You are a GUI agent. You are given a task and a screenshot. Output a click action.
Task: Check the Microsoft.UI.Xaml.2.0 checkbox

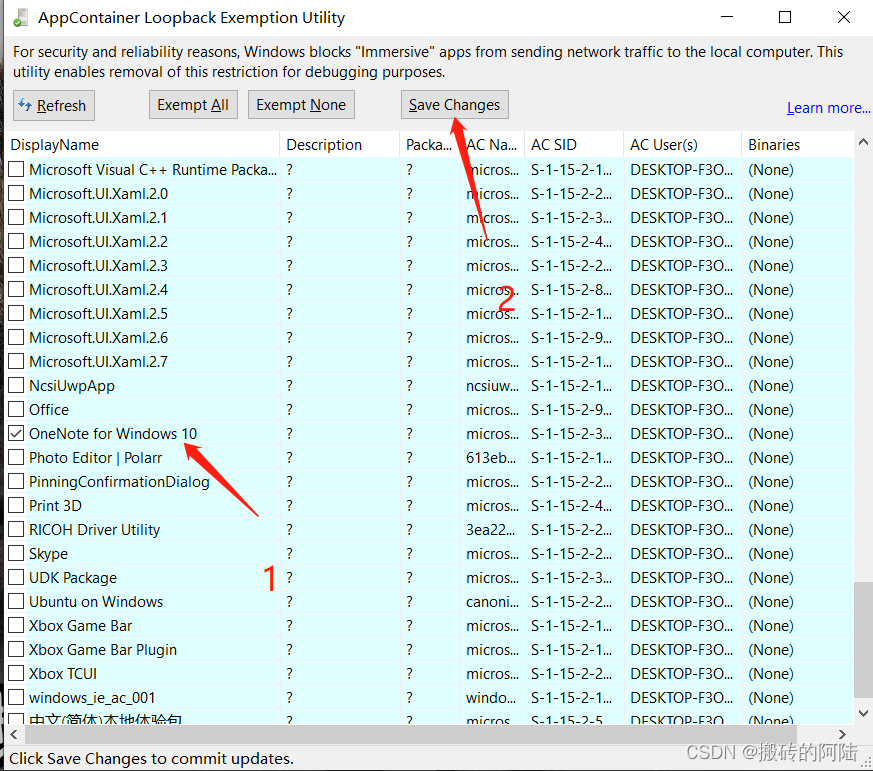pyautogui.click(x=16, y=193)
